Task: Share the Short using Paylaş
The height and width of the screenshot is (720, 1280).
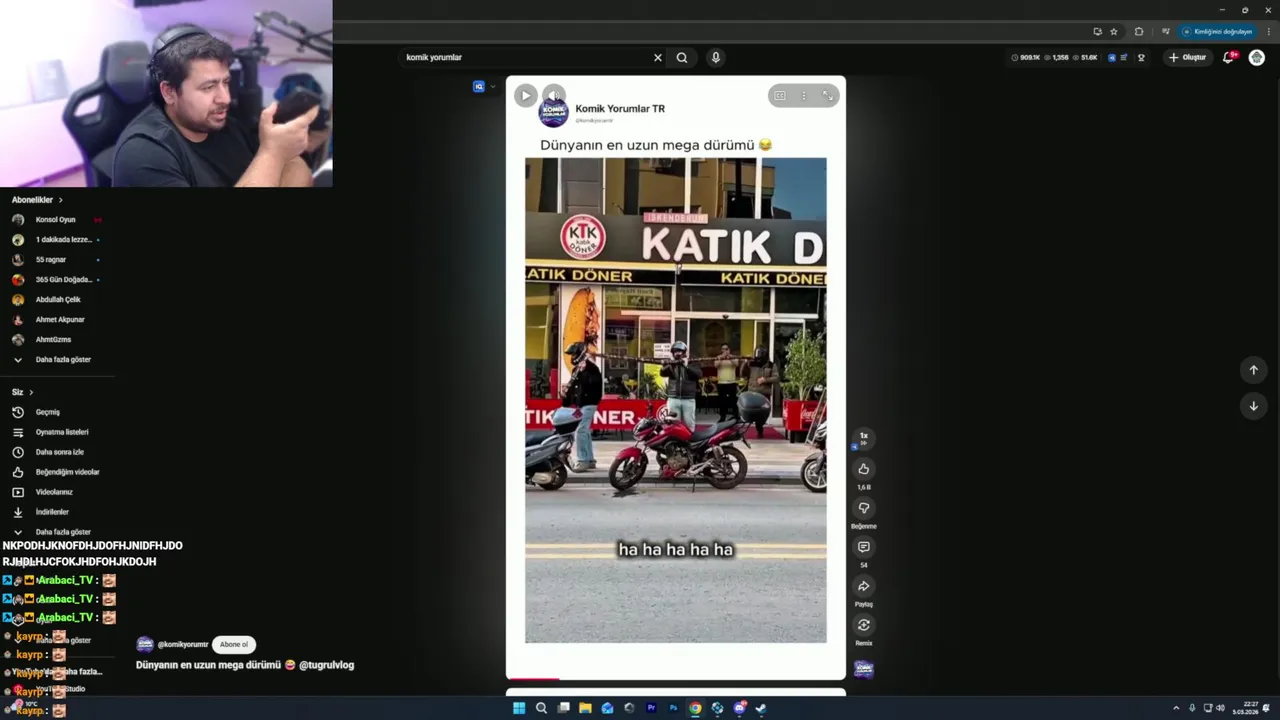Action: point(864,586)
